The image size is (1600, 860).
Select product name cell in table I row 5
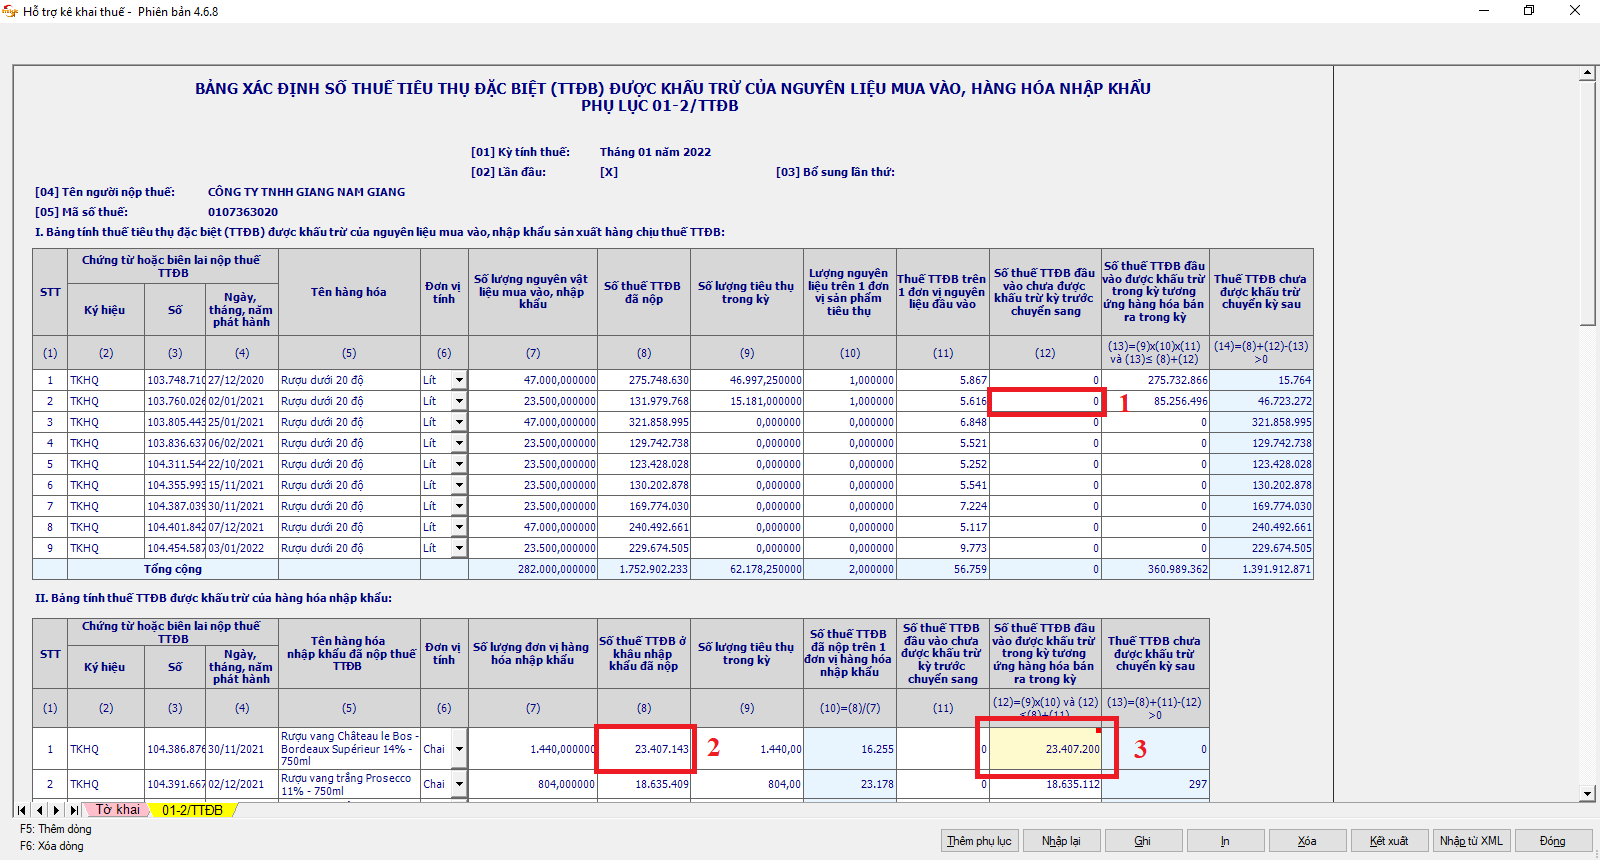click(349, 464)
